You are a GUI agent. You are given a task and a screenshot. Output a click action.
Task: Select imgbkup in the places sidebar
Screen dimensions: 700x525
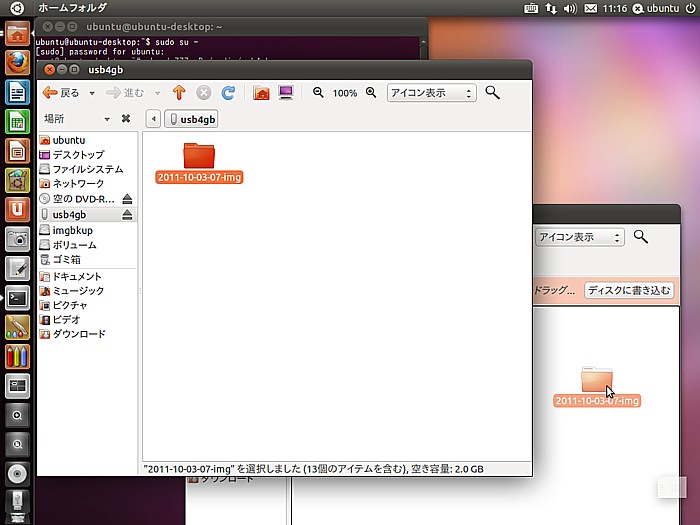[72, 230]
